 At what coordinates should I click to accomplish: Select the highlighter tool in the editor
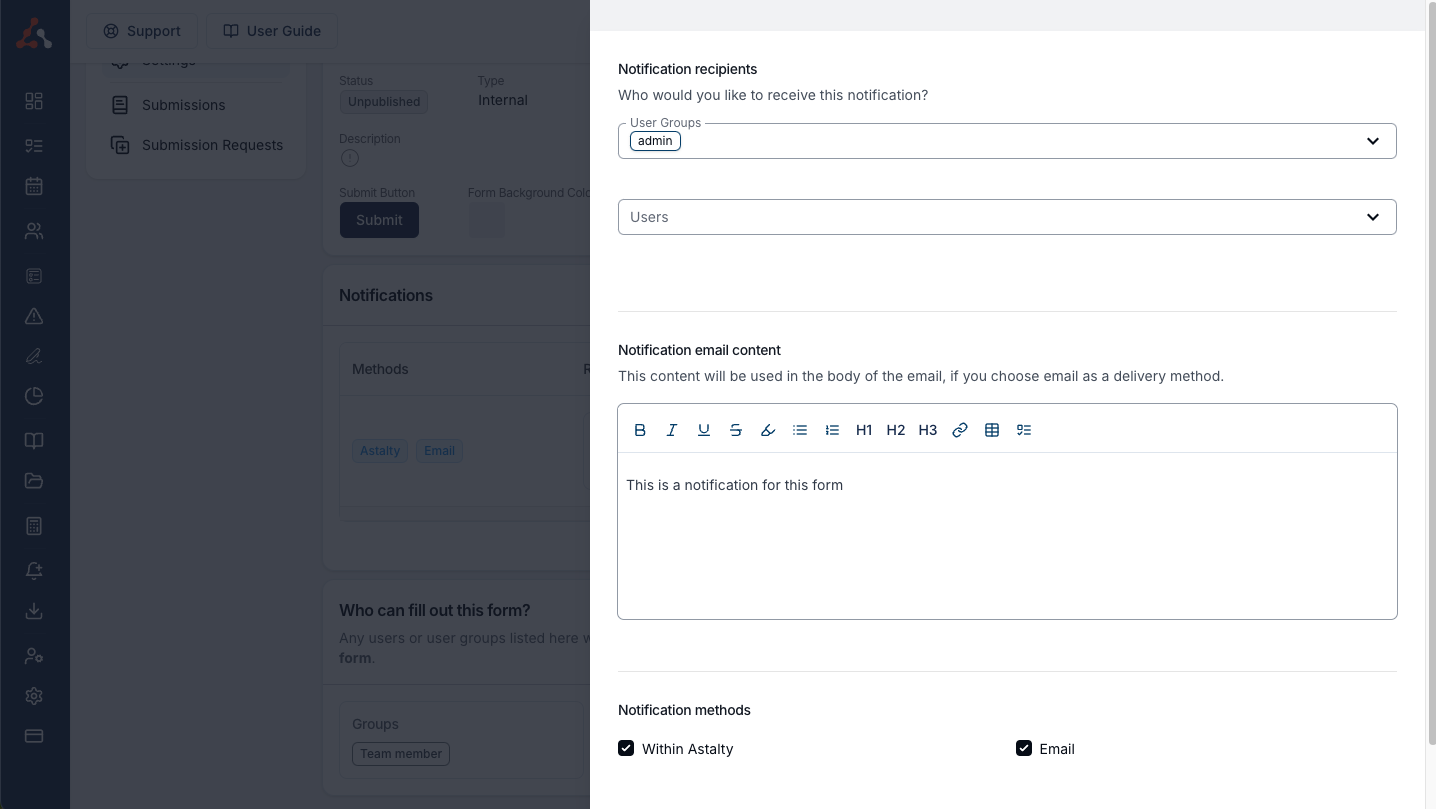768,430
